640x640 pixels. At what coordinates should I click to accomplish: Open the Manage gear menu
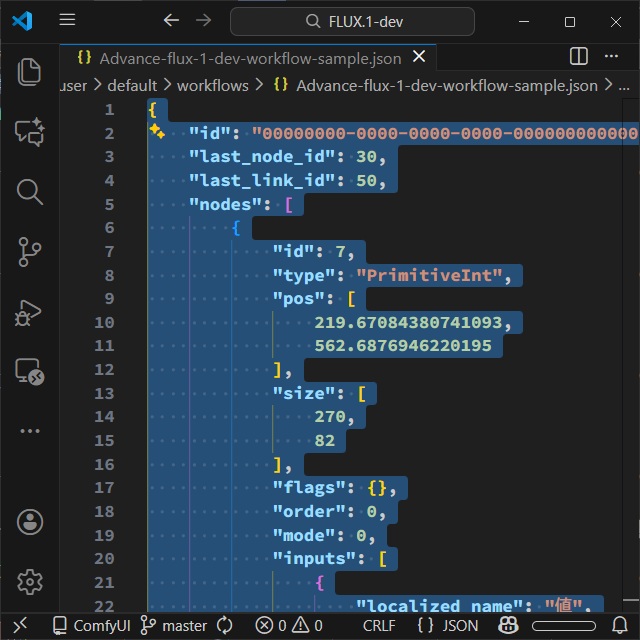coord(30,581)
